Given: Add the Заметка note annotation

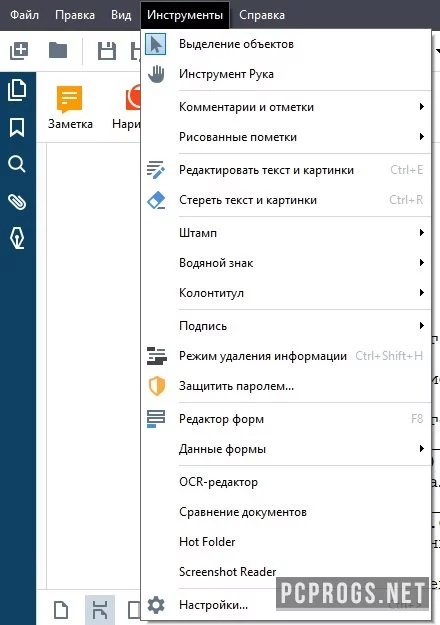Looking at the screenshot, I should coord(70,108).
